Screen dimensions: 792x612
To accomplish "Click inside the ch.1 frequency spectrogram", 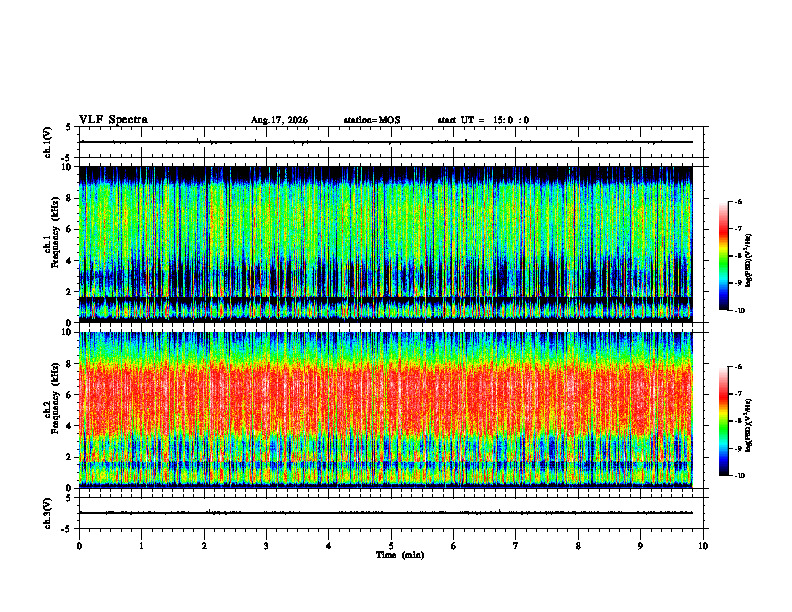I will (386, 244).
